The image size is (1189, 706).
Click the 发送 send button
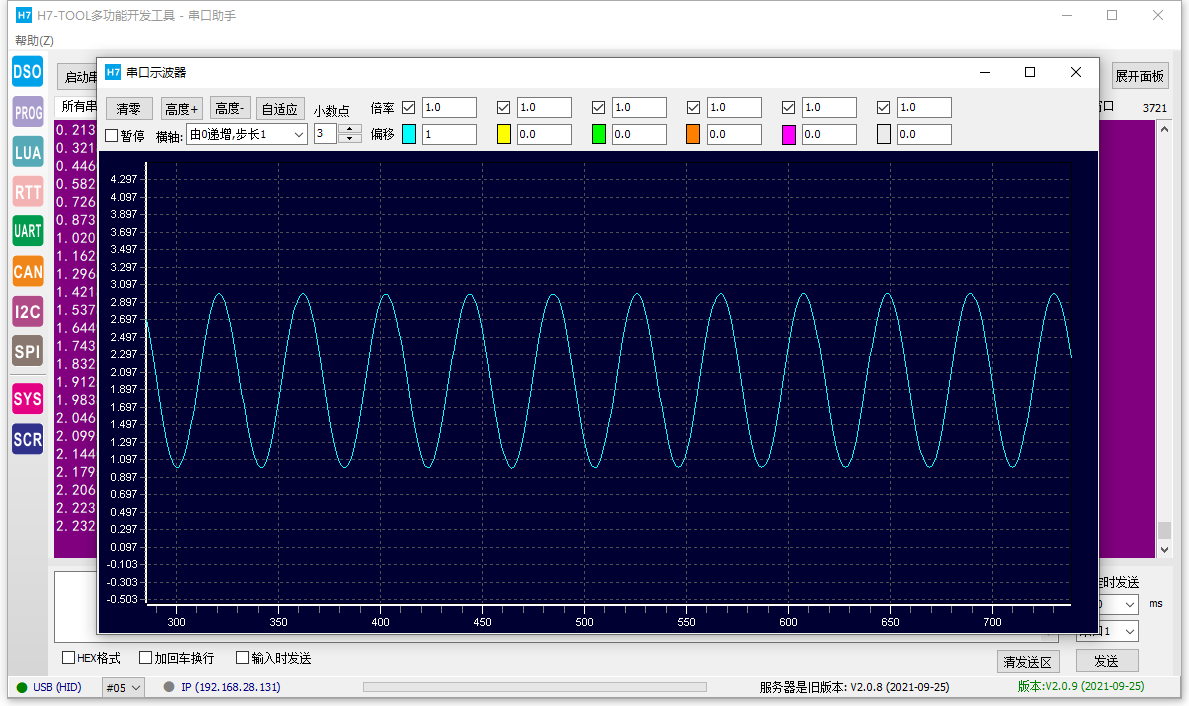(x=1106, y=661)
